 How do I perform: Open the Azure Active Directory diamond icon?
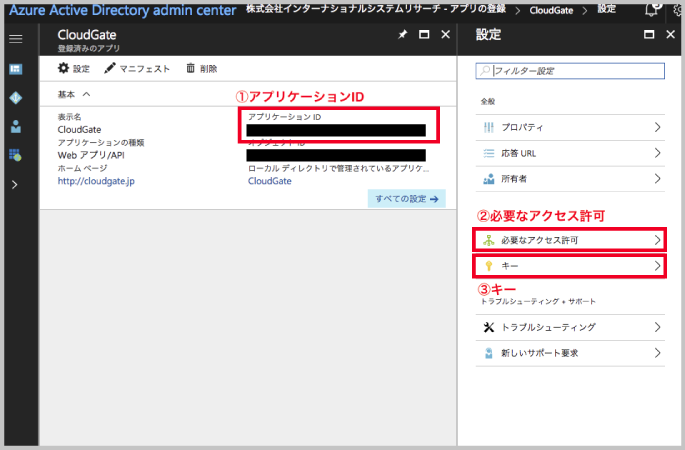pos(16,98)
